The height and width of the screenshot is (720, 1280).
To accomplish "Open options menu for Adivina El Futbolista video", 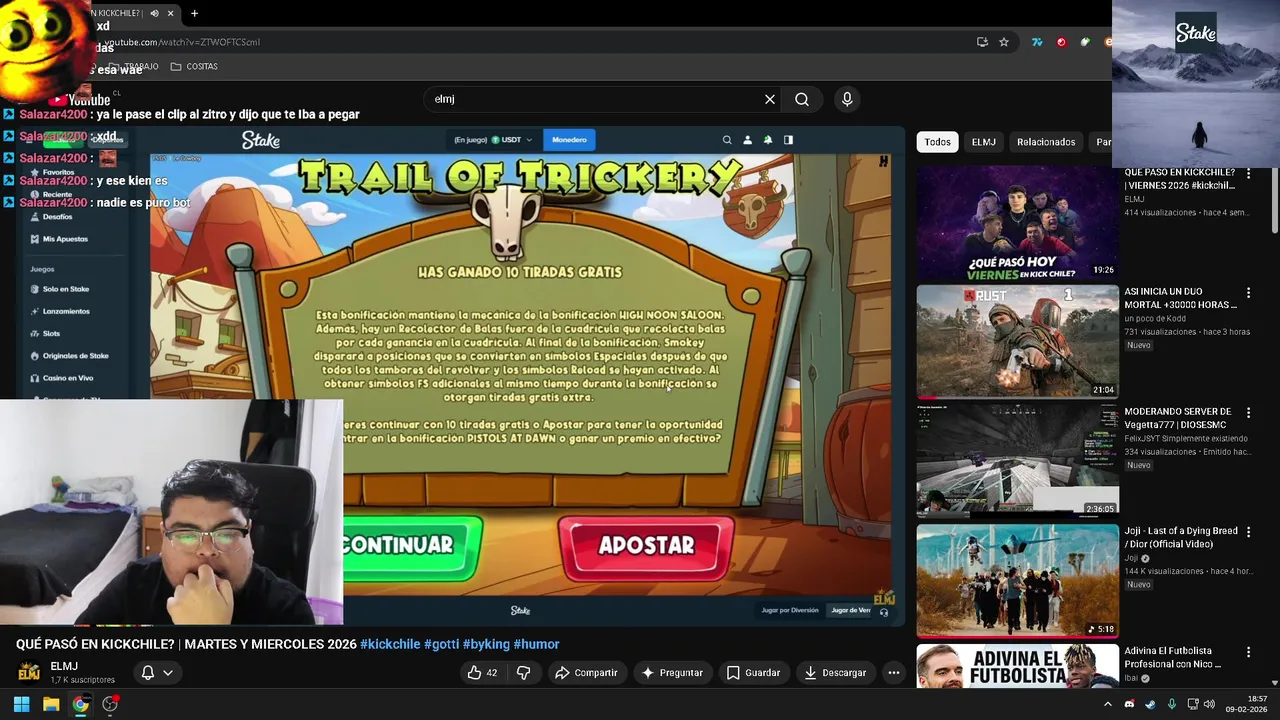I will coord(1248,652).
